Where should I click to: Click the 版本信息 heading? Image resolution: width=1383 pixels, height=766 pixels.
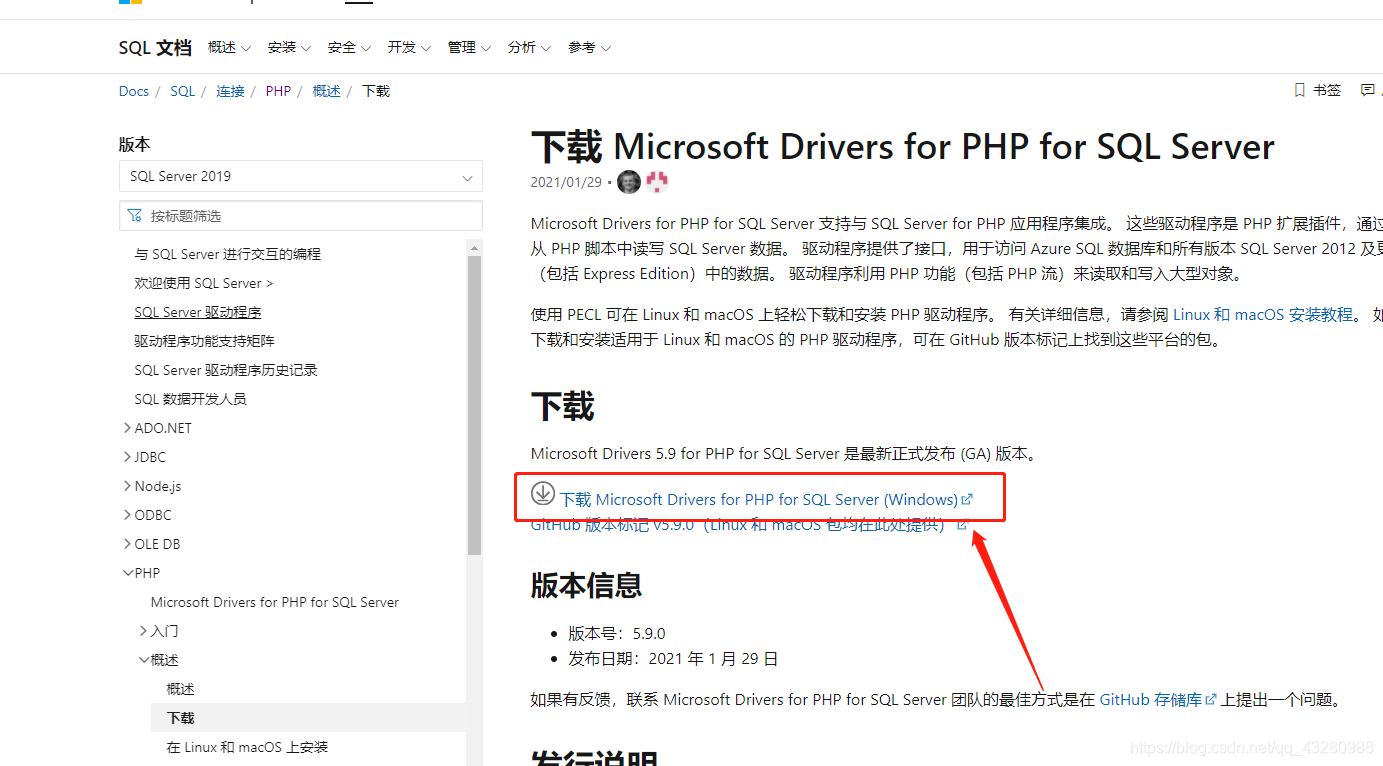coord(586,585)
